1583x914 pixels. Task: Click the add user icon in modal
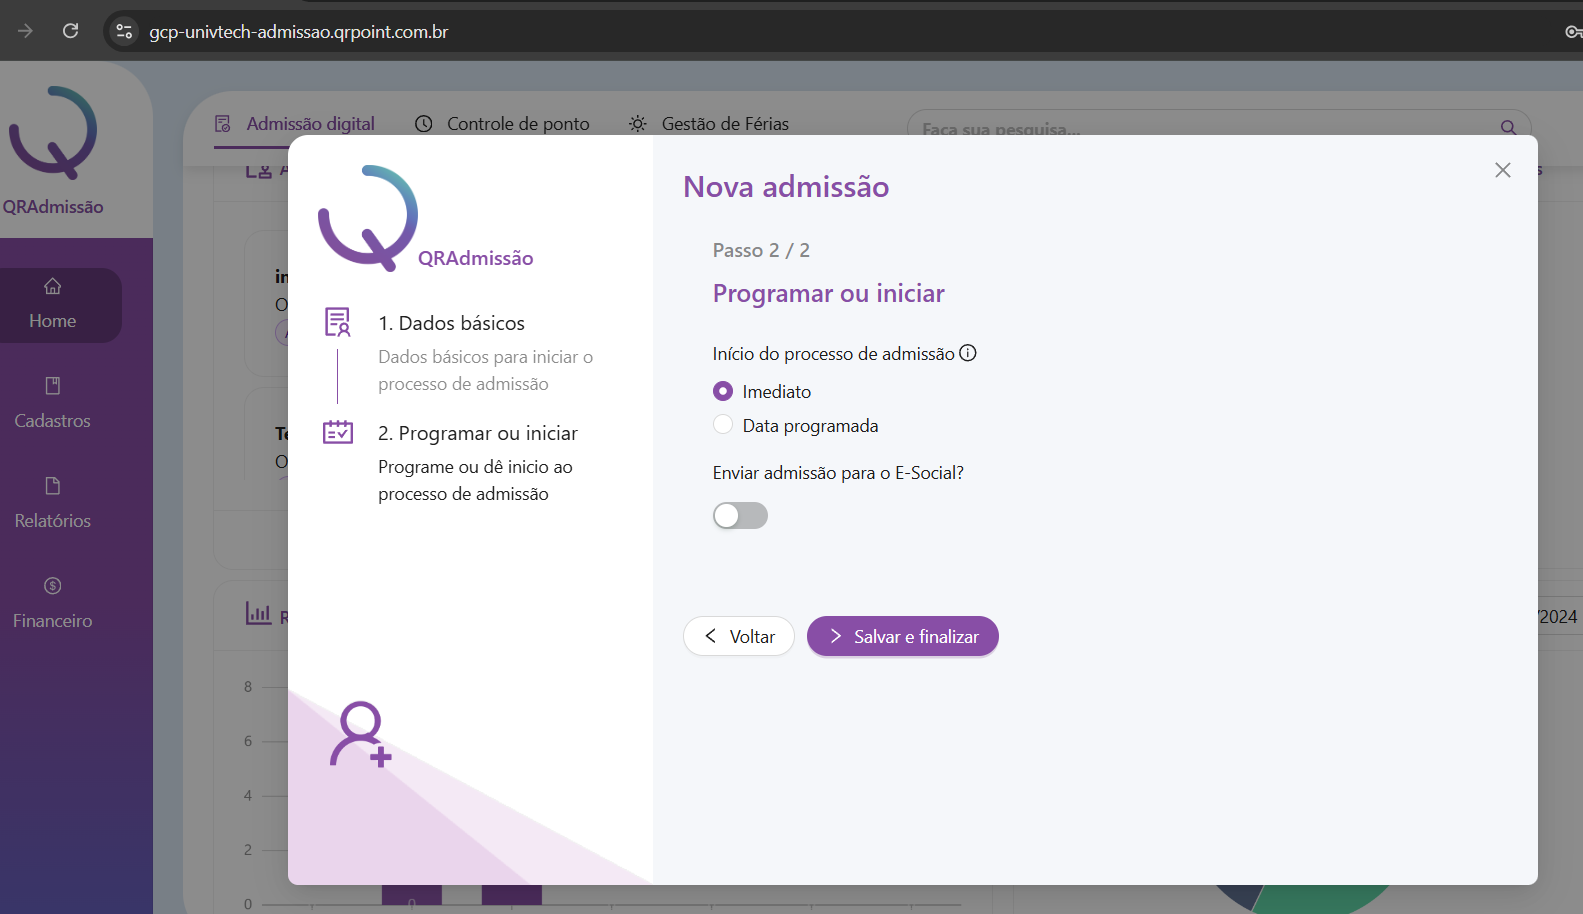point(360,735)
